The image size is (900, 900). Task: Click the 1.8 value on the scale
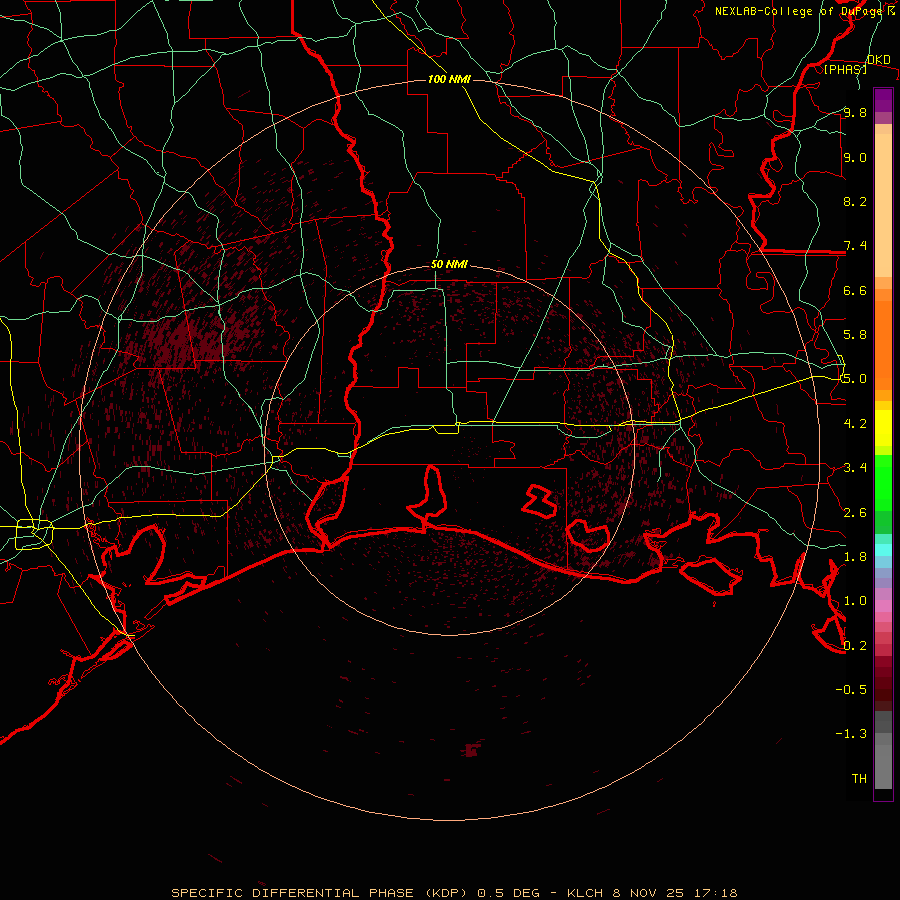(x=855, y=557)
